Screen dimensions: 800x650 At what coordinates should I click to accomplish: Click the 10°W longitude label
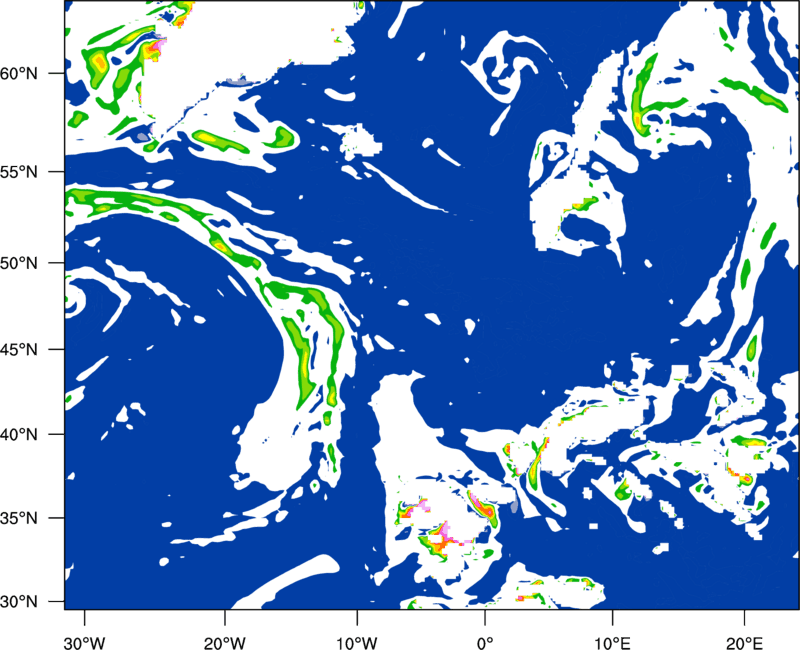(x=357, y=642)
